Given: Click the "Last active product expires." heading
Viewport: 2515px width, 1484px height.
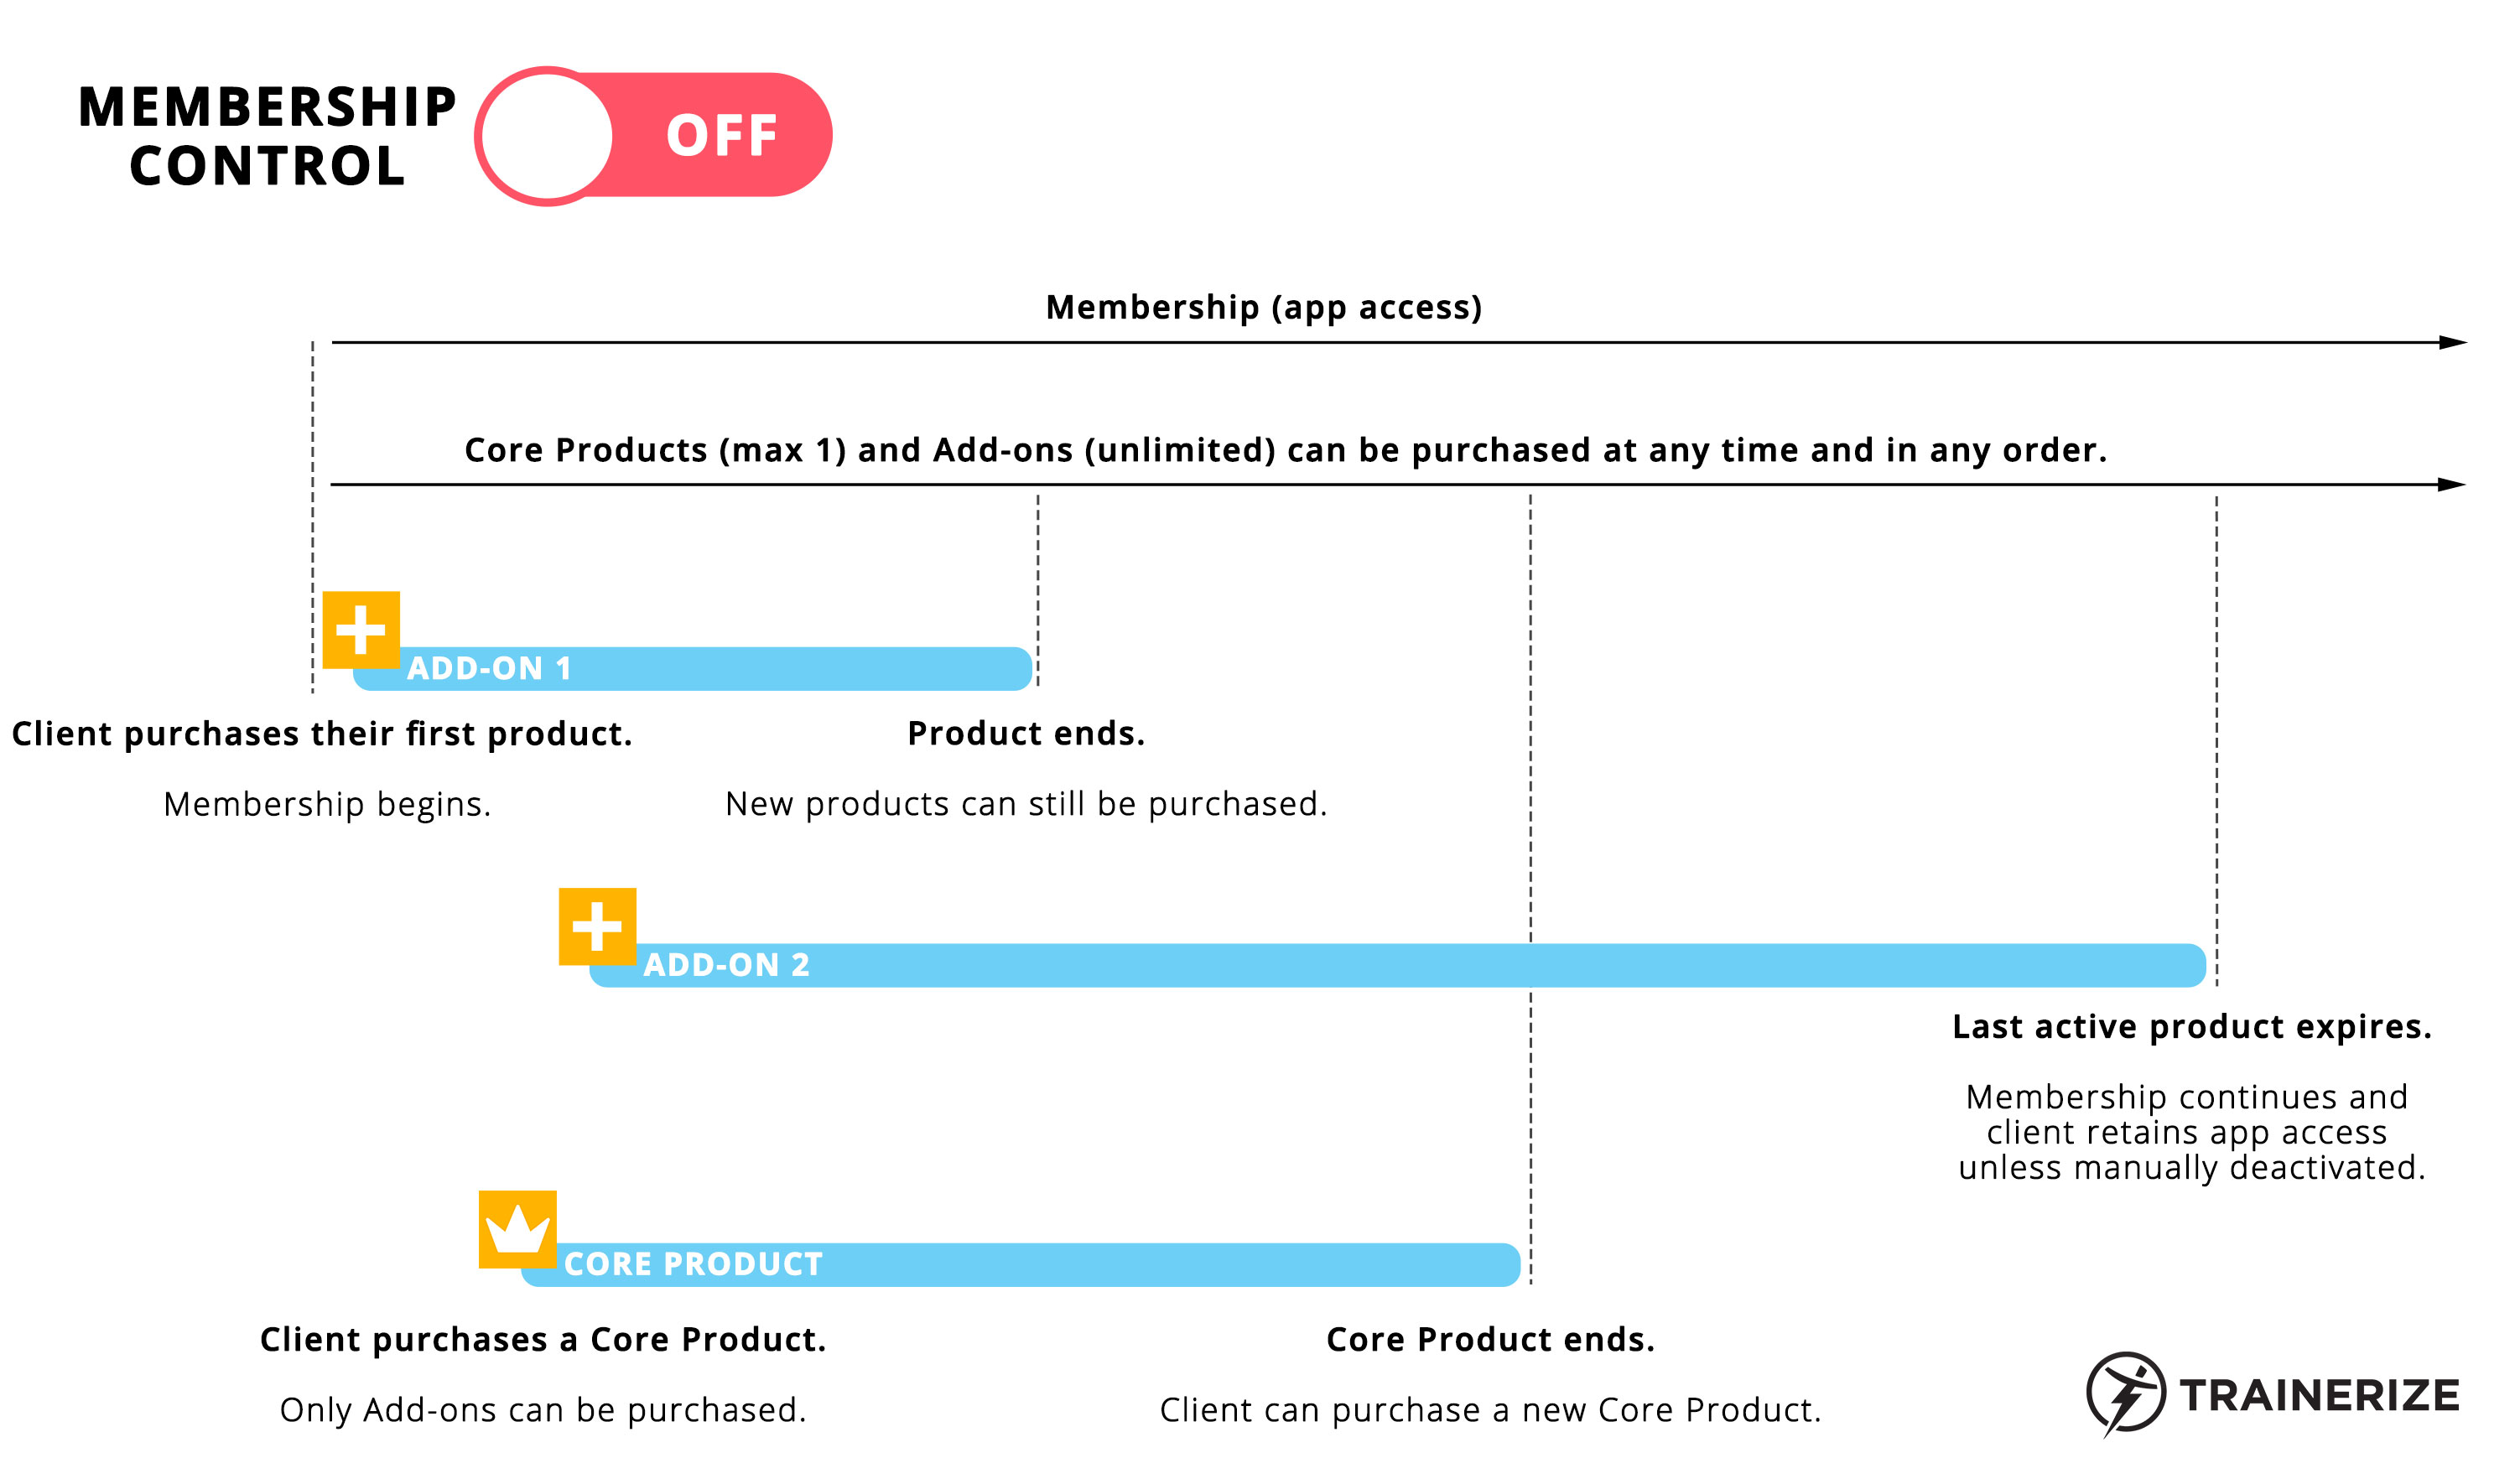Looking at the screenshot, I should click(2191, 1027).
